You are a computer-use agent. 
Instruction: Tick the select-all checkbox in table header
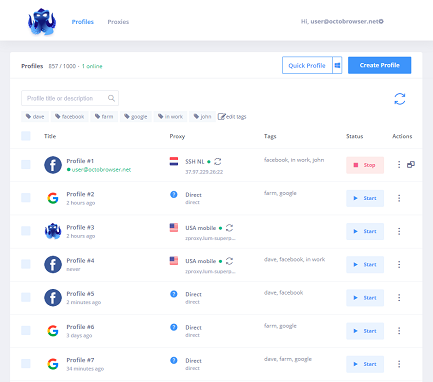point(26,136)
